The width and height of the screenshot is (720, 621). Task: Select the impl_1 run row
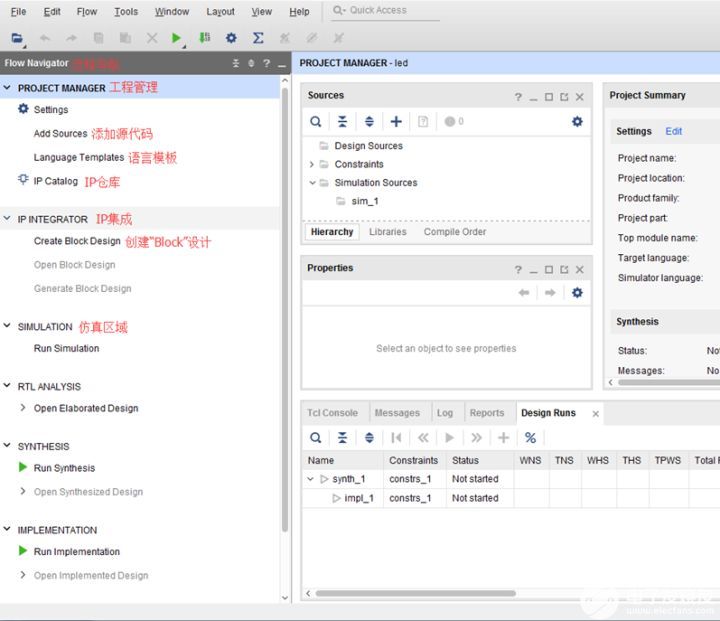tap(359, 498)
